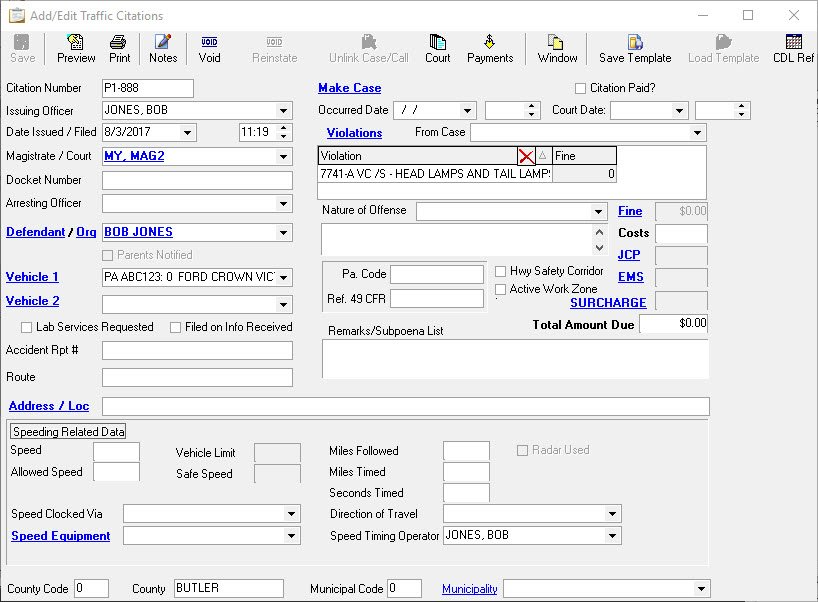The width and height of the screenshot is (818, 602).
Task: Enable Hwy Safety Corridor checkbox
Action: click(x=501, y=271)
